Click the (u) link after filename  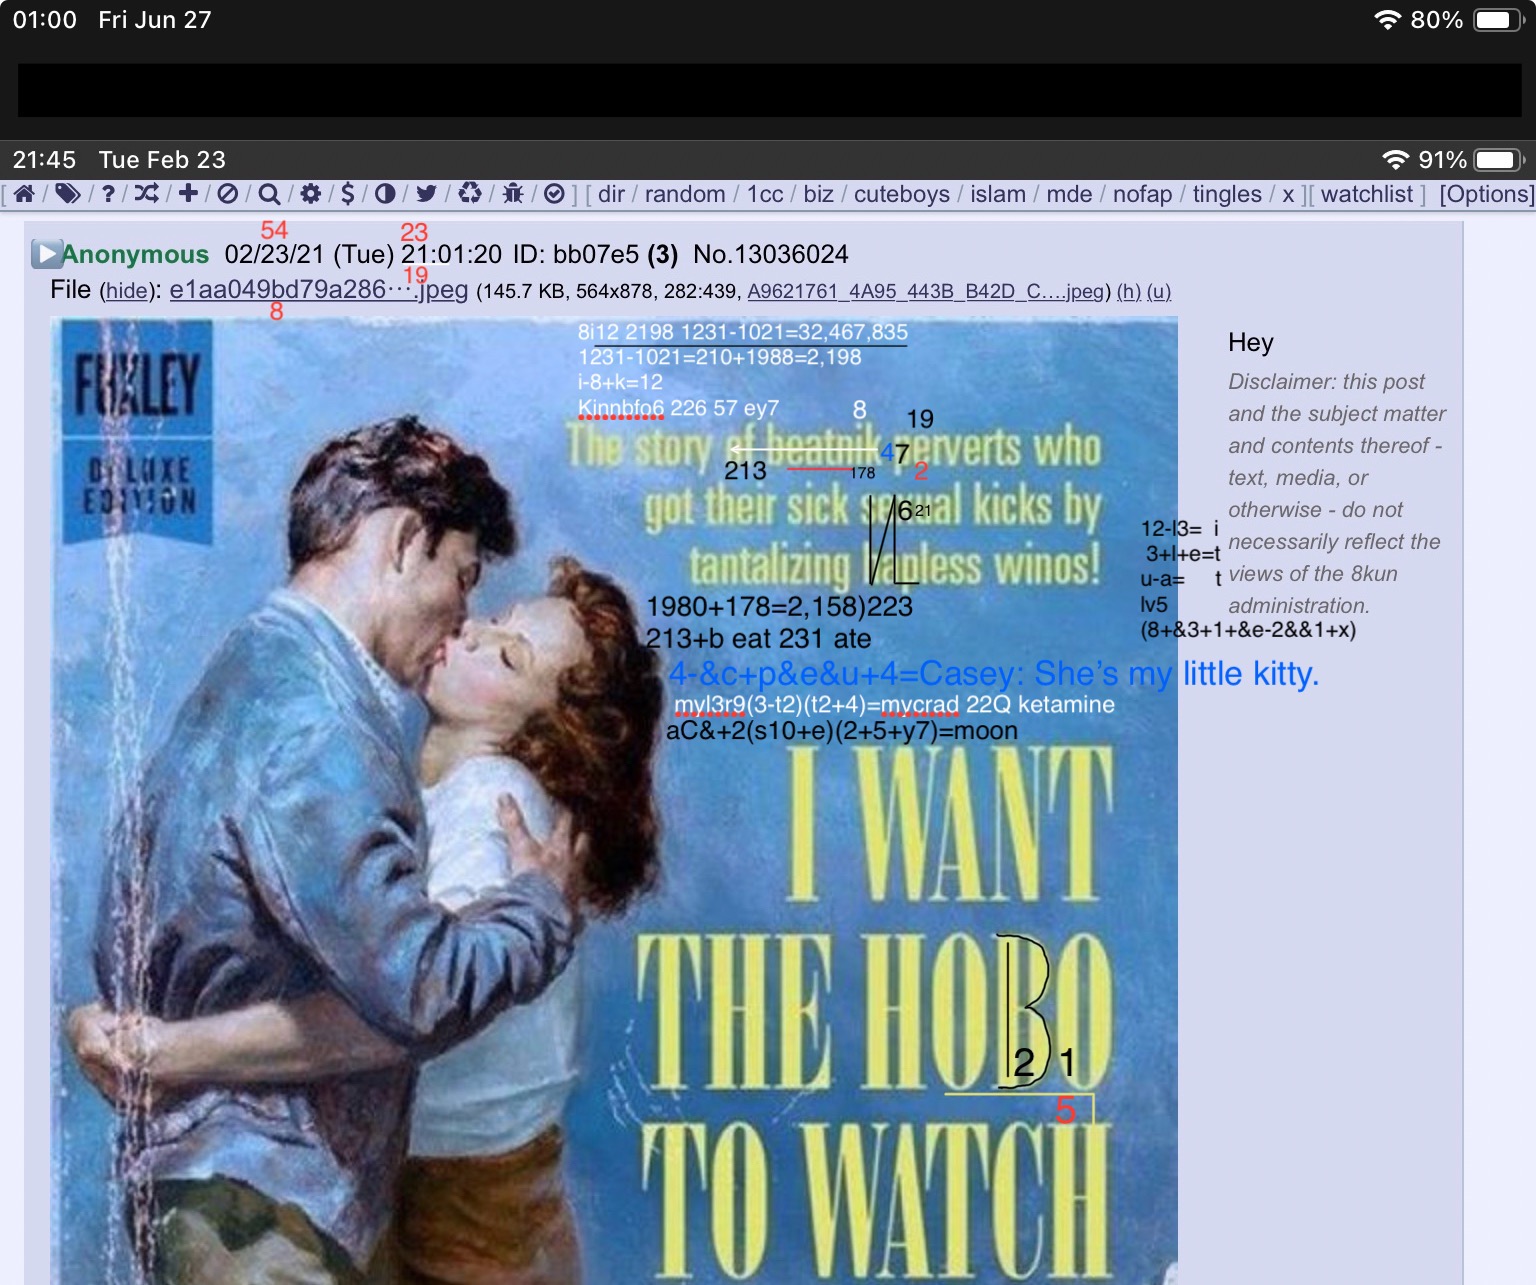click(1159, 291)
